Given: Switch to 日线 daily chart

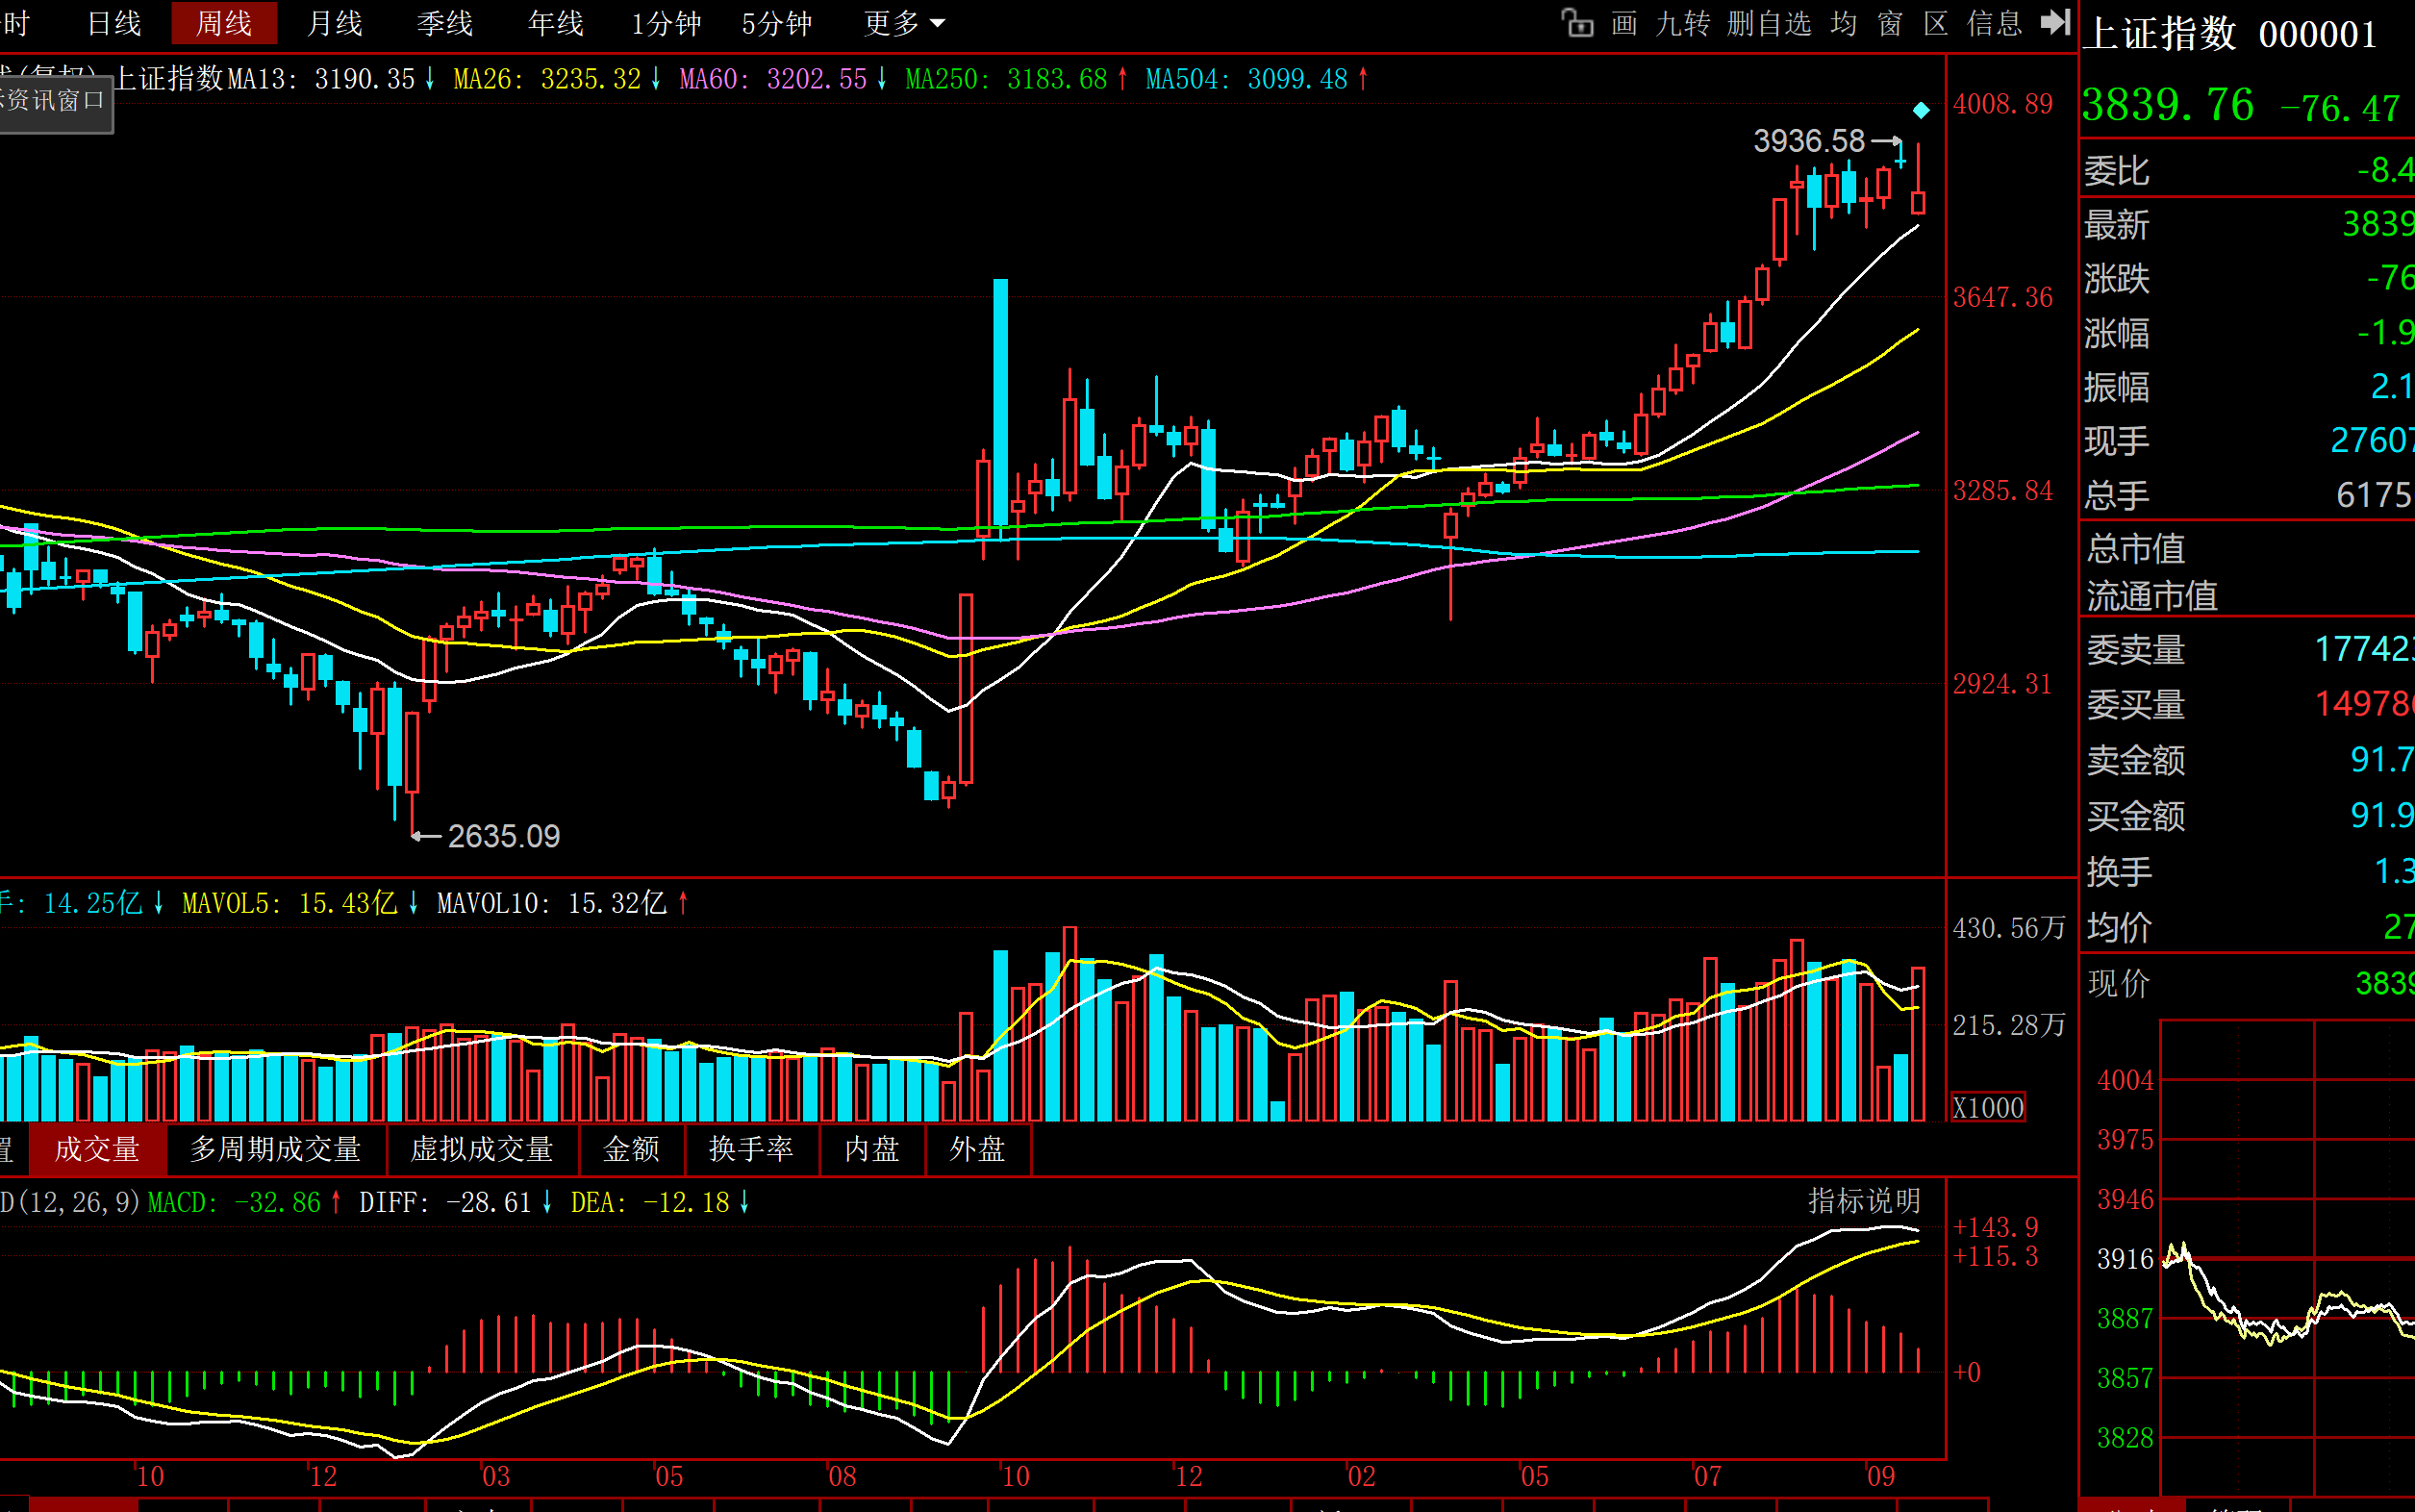Looking at the screenshot, I should (114, 23).
